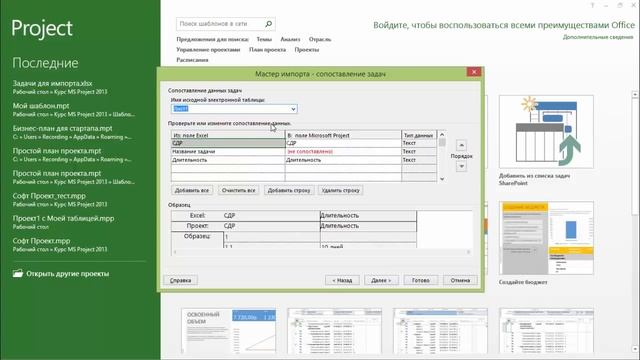Click the В: поле Microsoft Project column header
Image resolution: width=640 pixels, height=360 pixels.
343,135
